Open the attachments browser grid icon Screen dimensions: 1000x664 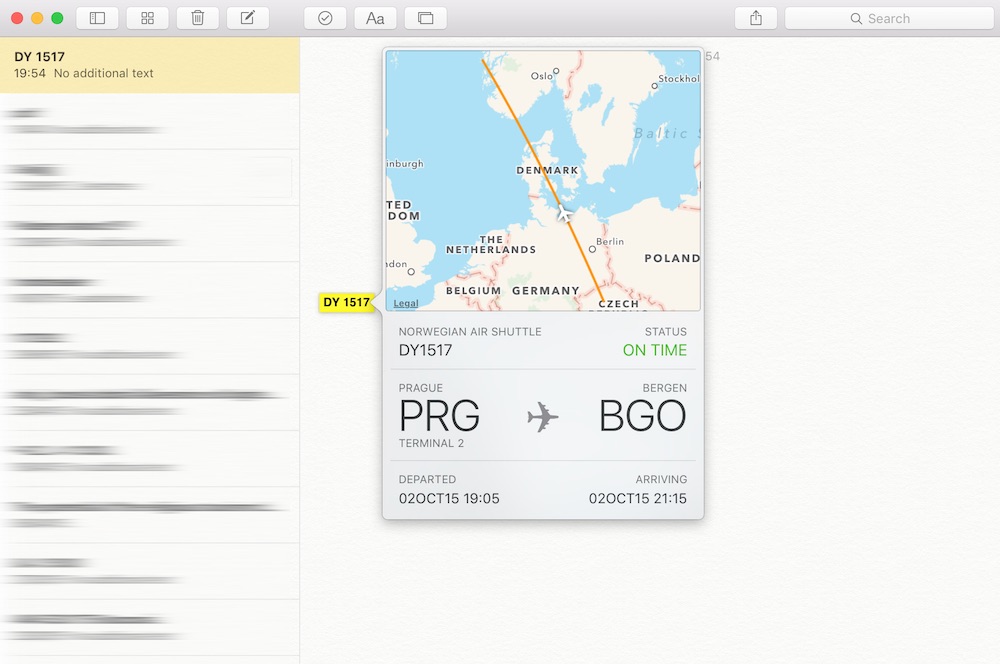click(x=147, y=18)
